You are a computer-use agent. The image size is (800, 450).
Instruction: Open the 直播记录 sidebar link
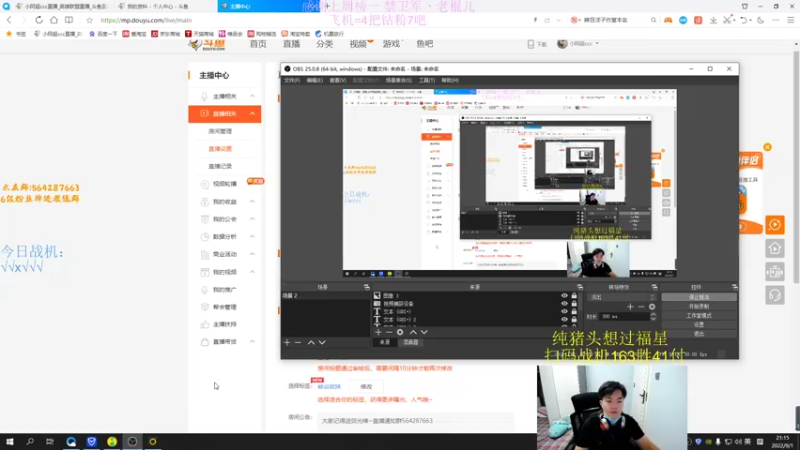[220, 166]
